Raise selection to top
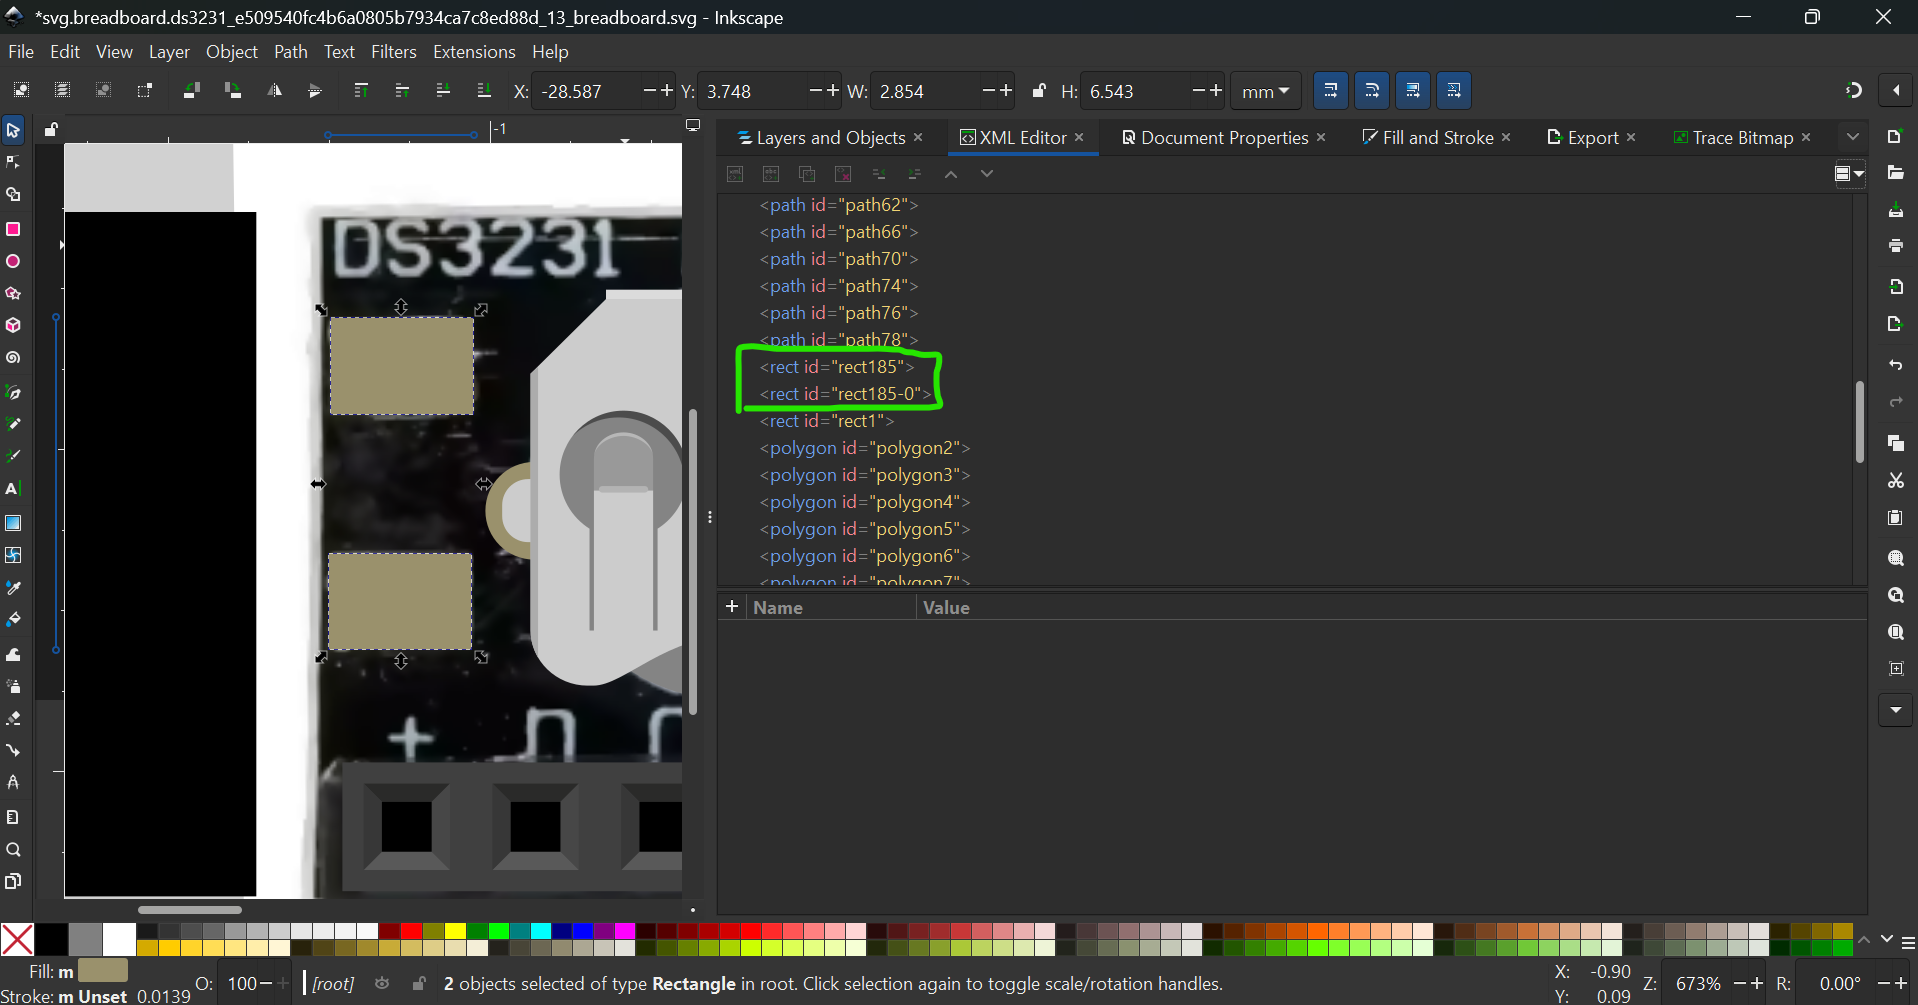Viewport: 1918px width, 1005px height. pyautogui.click(x=361, y=91)
